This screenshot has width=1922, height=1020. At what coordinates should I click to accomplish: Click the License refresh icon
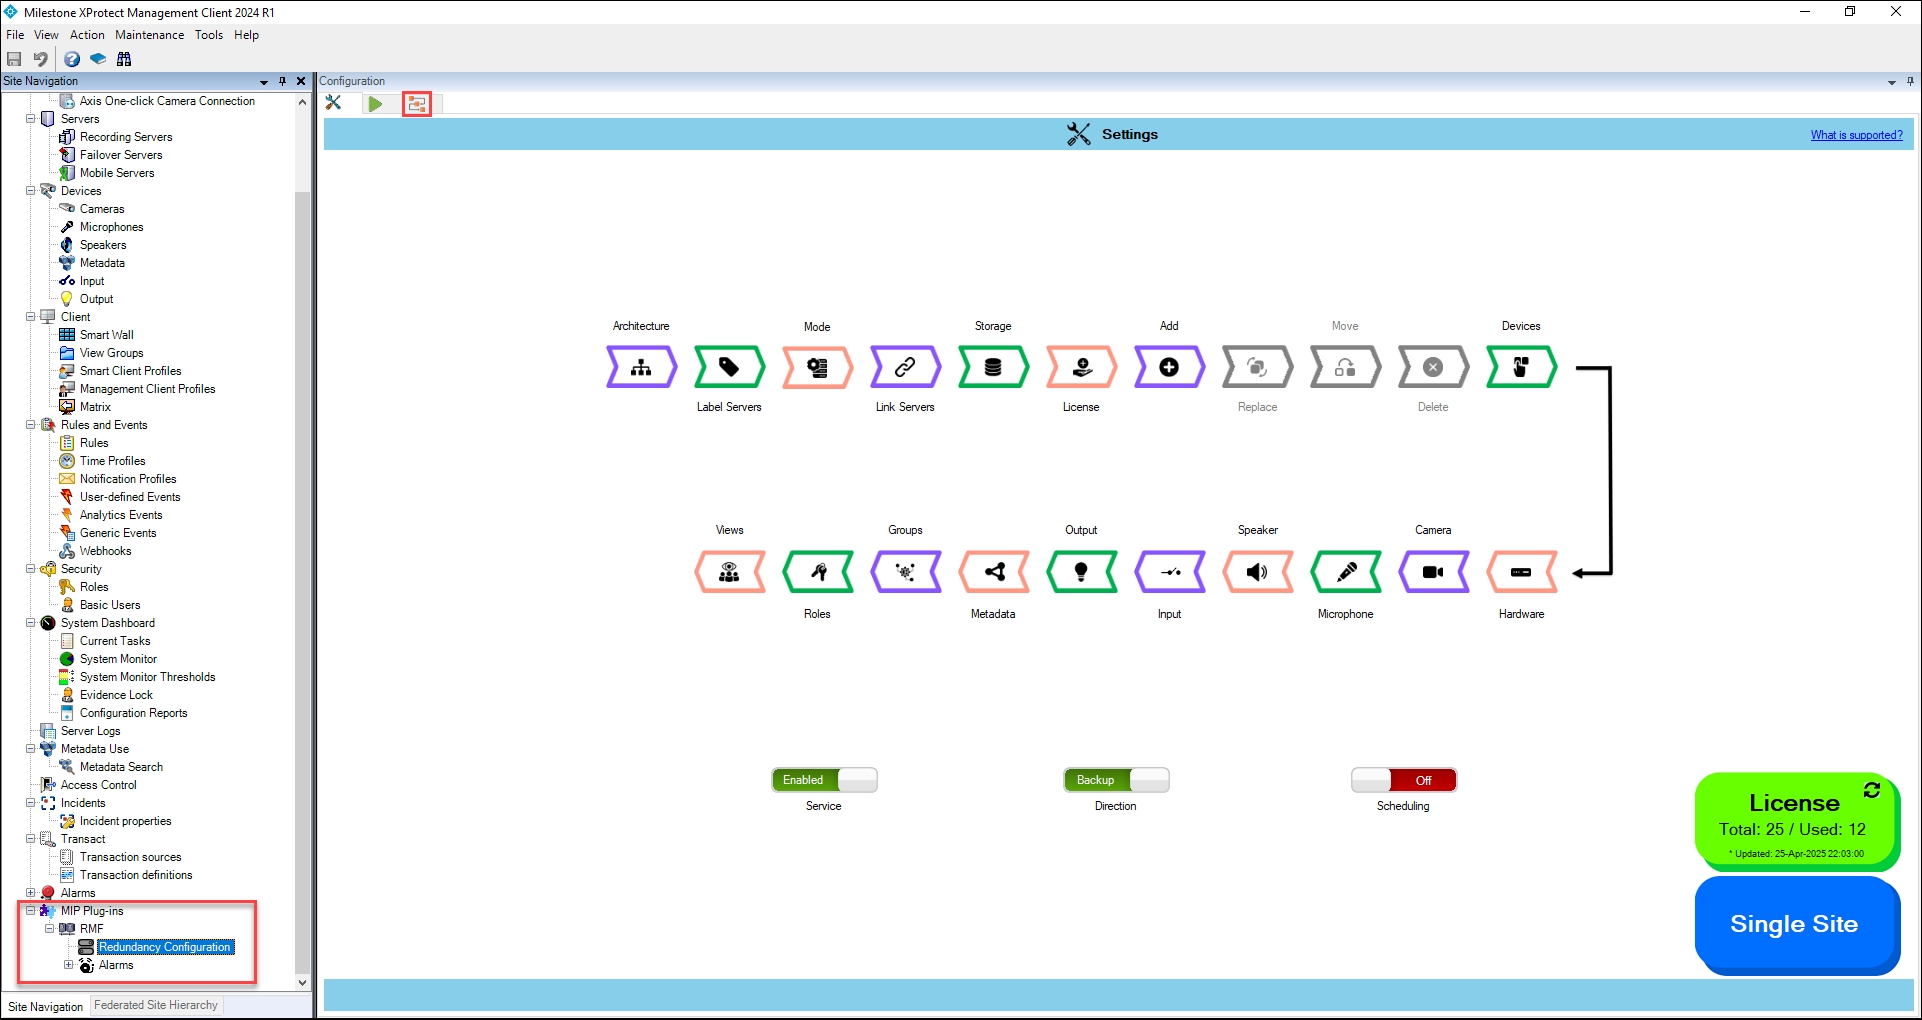click(1872, 790)
